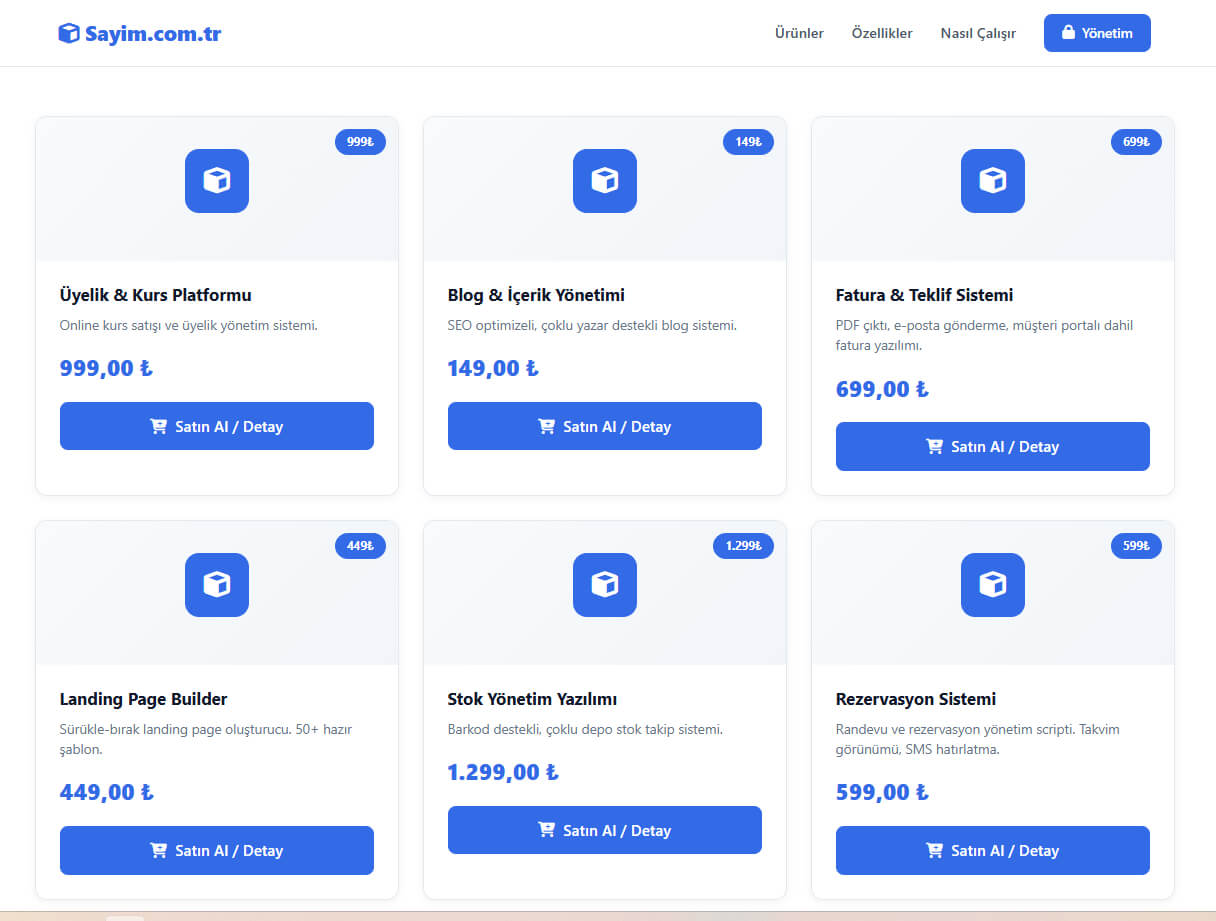
Task: Click the 149₺ price badge
Action: click(748, 142)
